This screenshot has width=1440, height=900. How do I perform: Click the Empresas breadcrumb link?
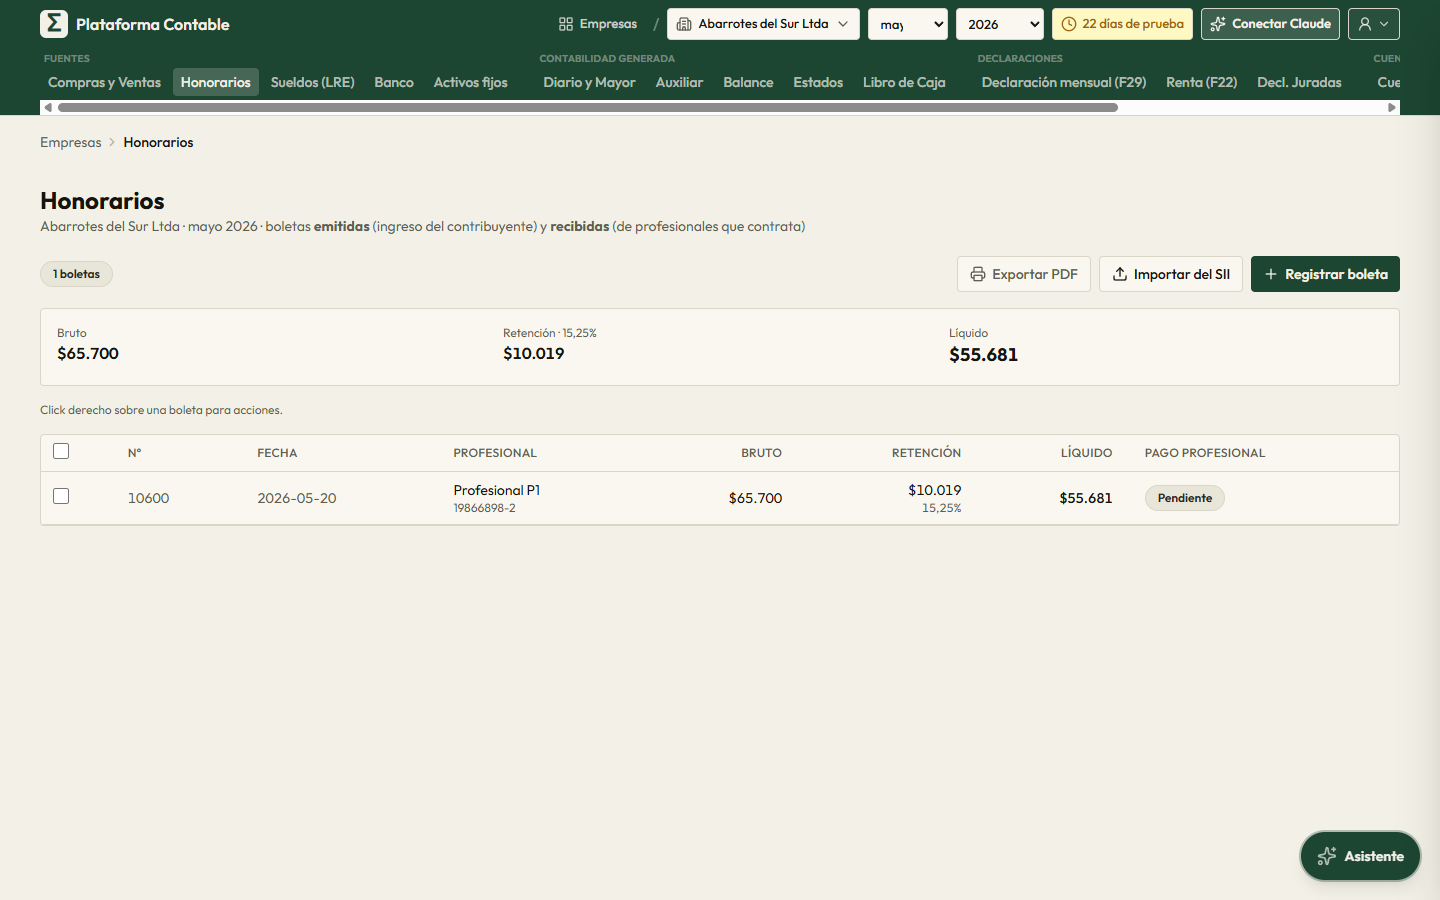tap(71, 142)
